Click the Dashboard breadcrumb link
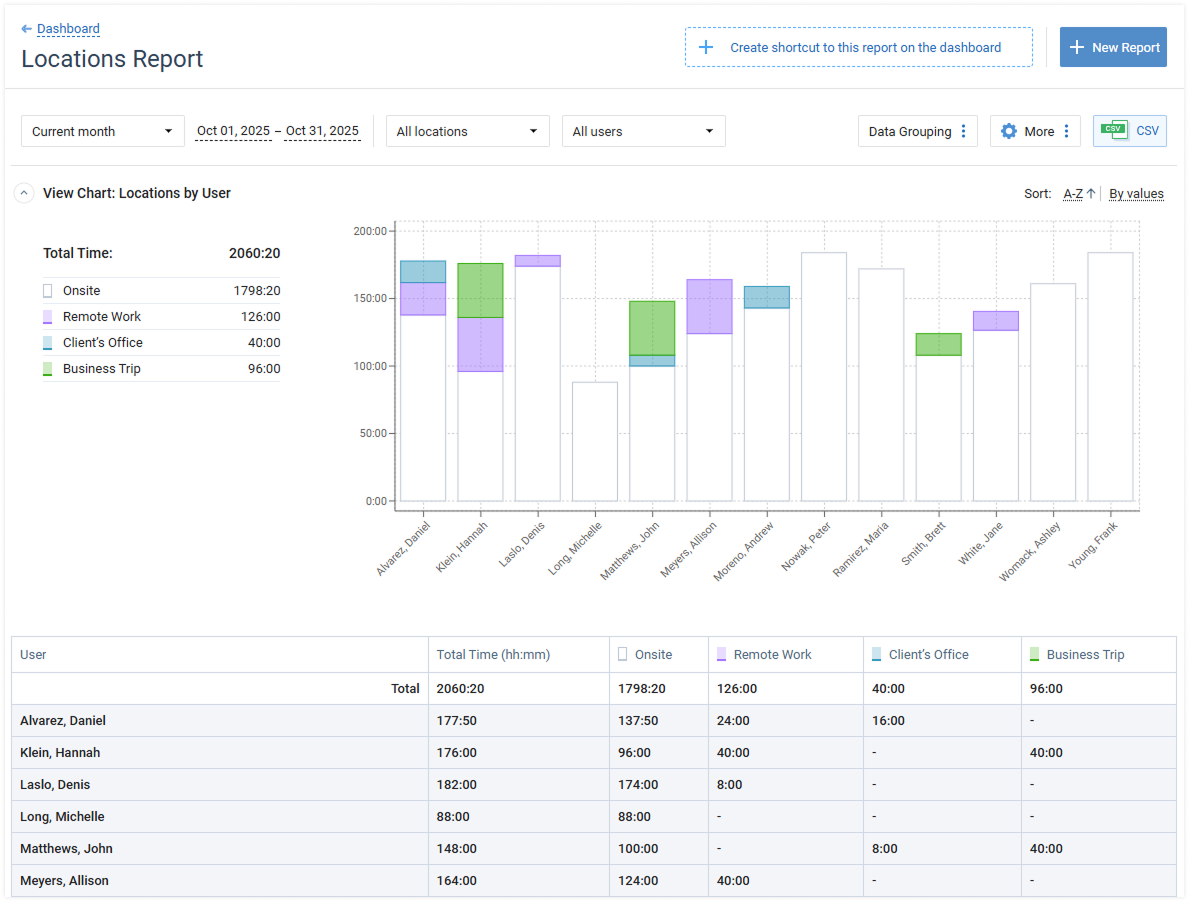The height and width of the screenshot is (902, 1189). point(68,29)
